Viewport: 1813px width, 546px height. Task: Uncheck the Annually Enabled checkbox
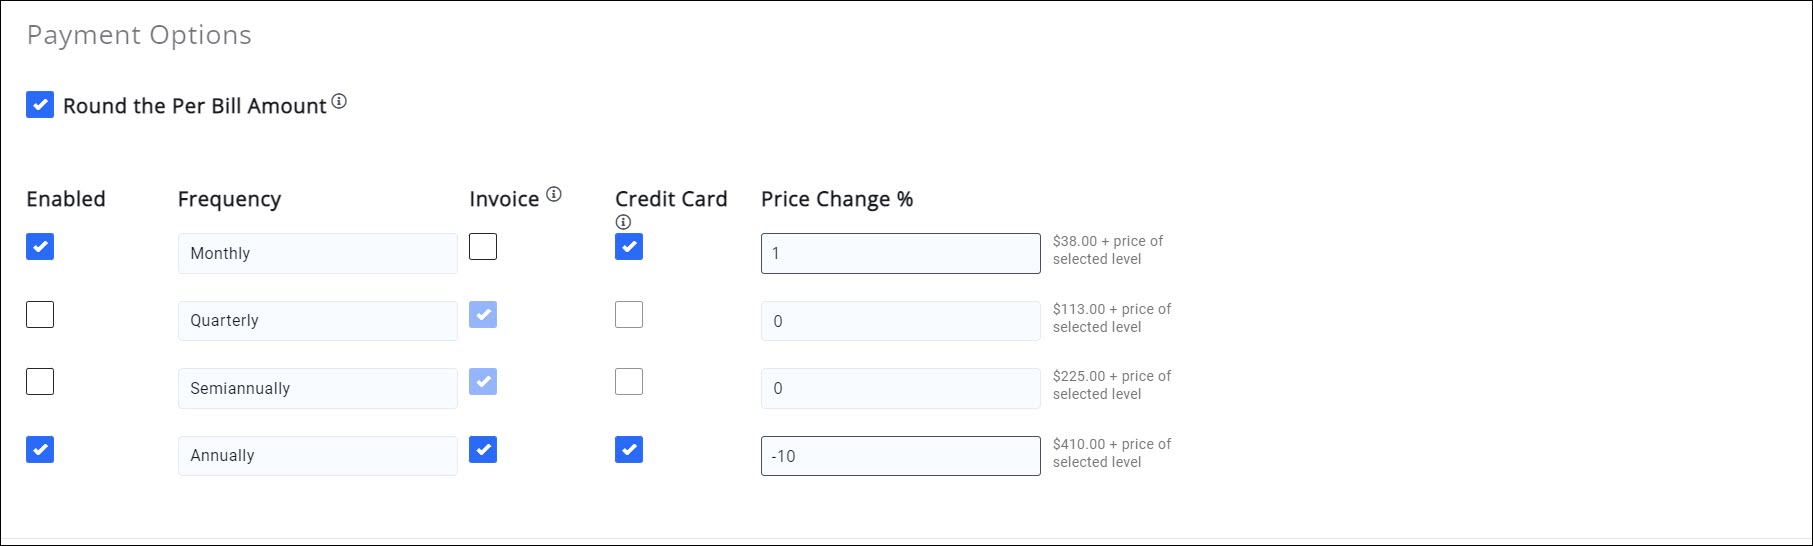40,450
